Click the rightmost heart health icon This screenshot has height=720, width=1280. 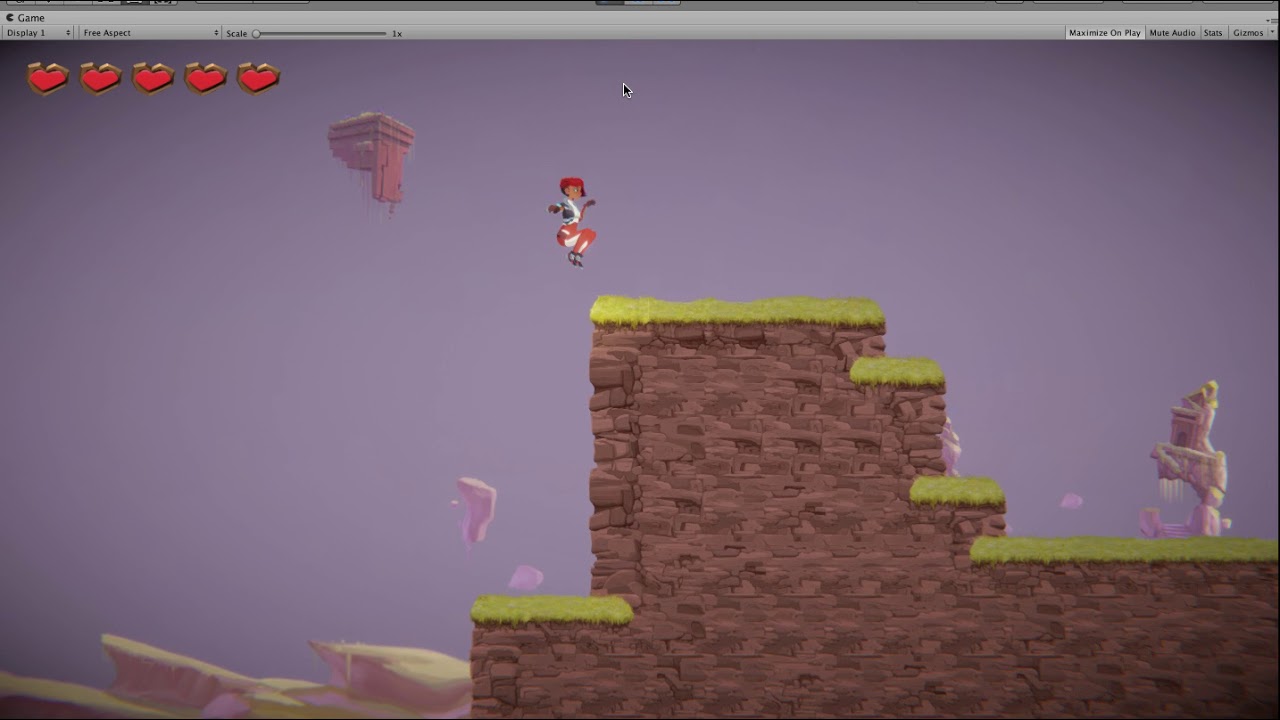(258, 78)
